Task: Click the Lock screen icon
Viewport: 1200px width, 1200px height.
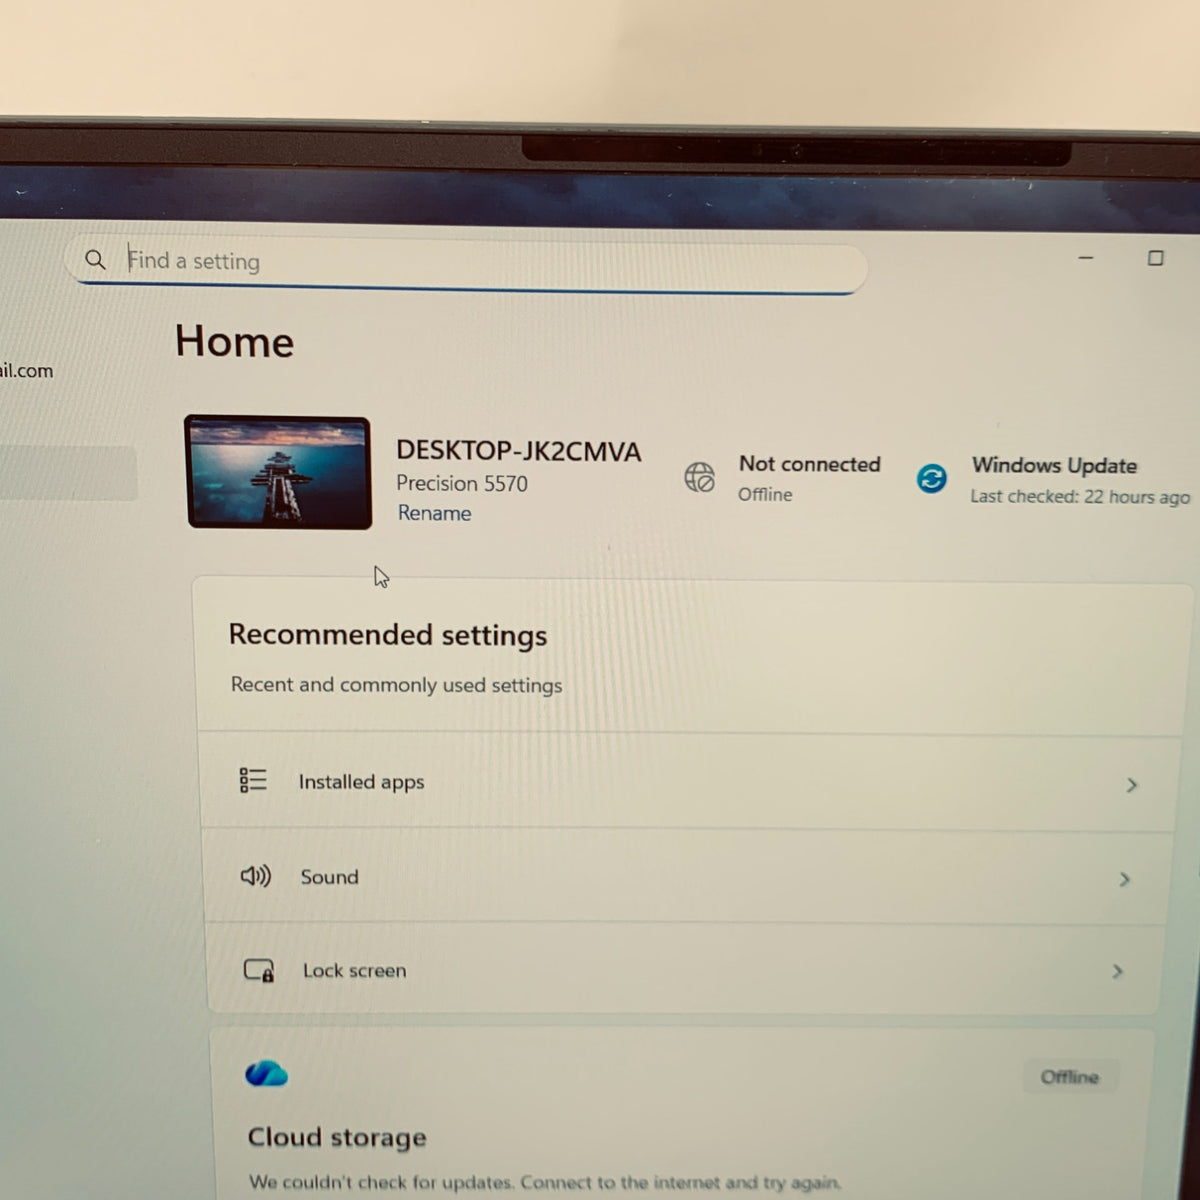Action: 259,970
